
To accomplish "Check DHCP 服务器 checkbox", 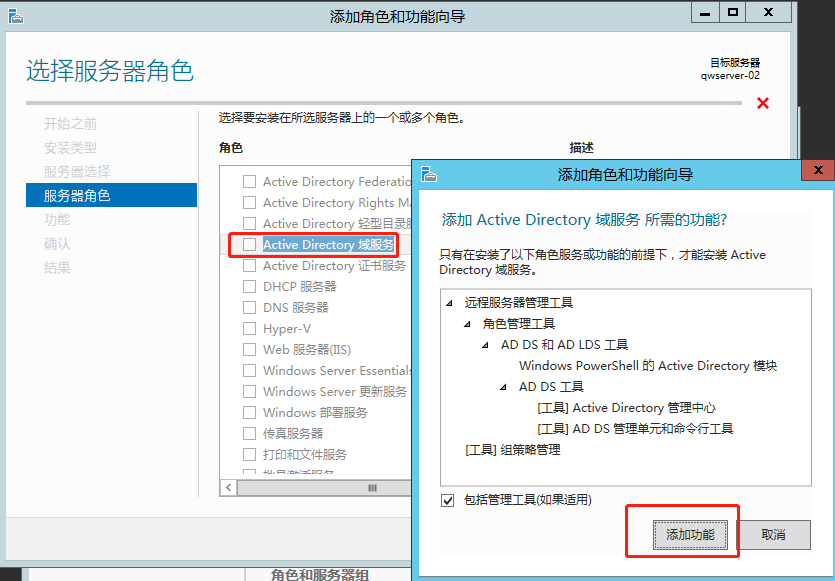I will pos(249,287).
